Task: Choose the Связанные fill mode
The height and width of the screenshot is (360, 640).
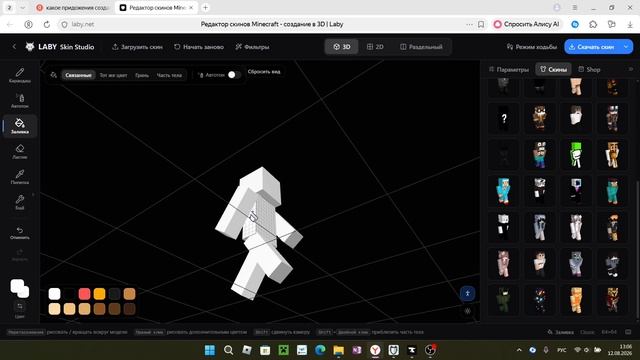Action: coord(78,75)
